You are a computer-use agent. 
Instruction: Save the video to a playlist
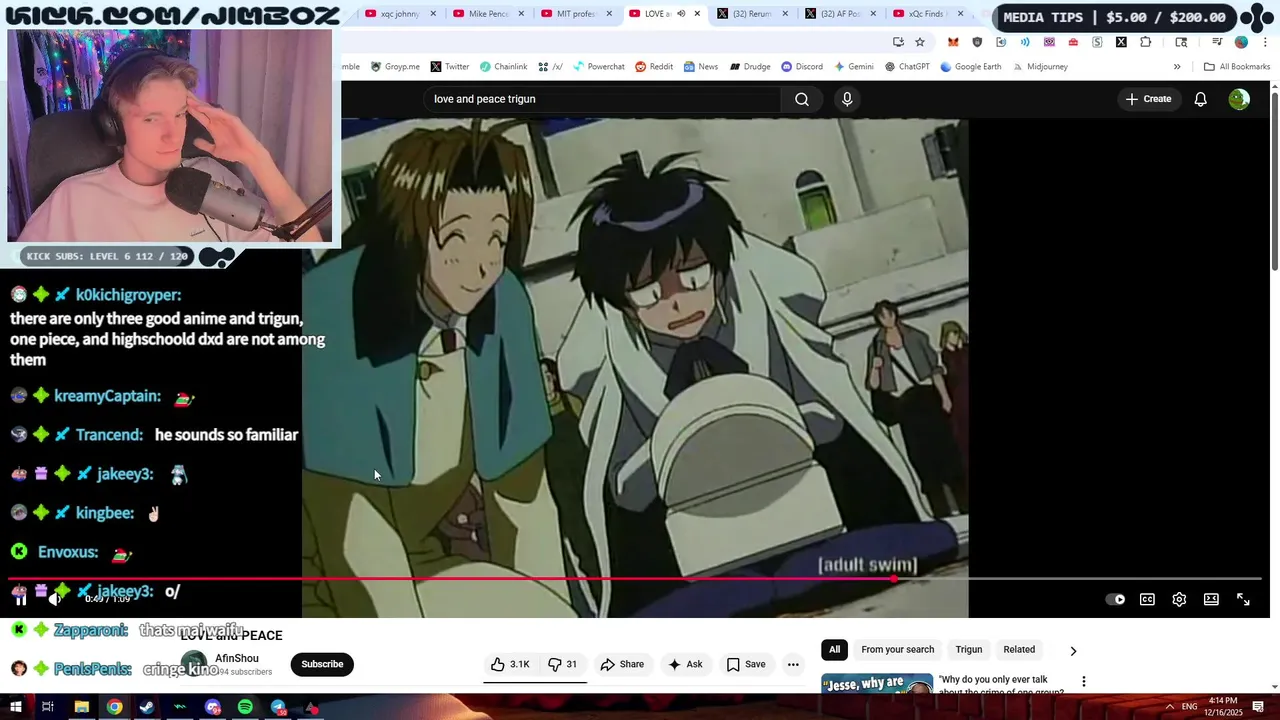(x=746, y=664)
